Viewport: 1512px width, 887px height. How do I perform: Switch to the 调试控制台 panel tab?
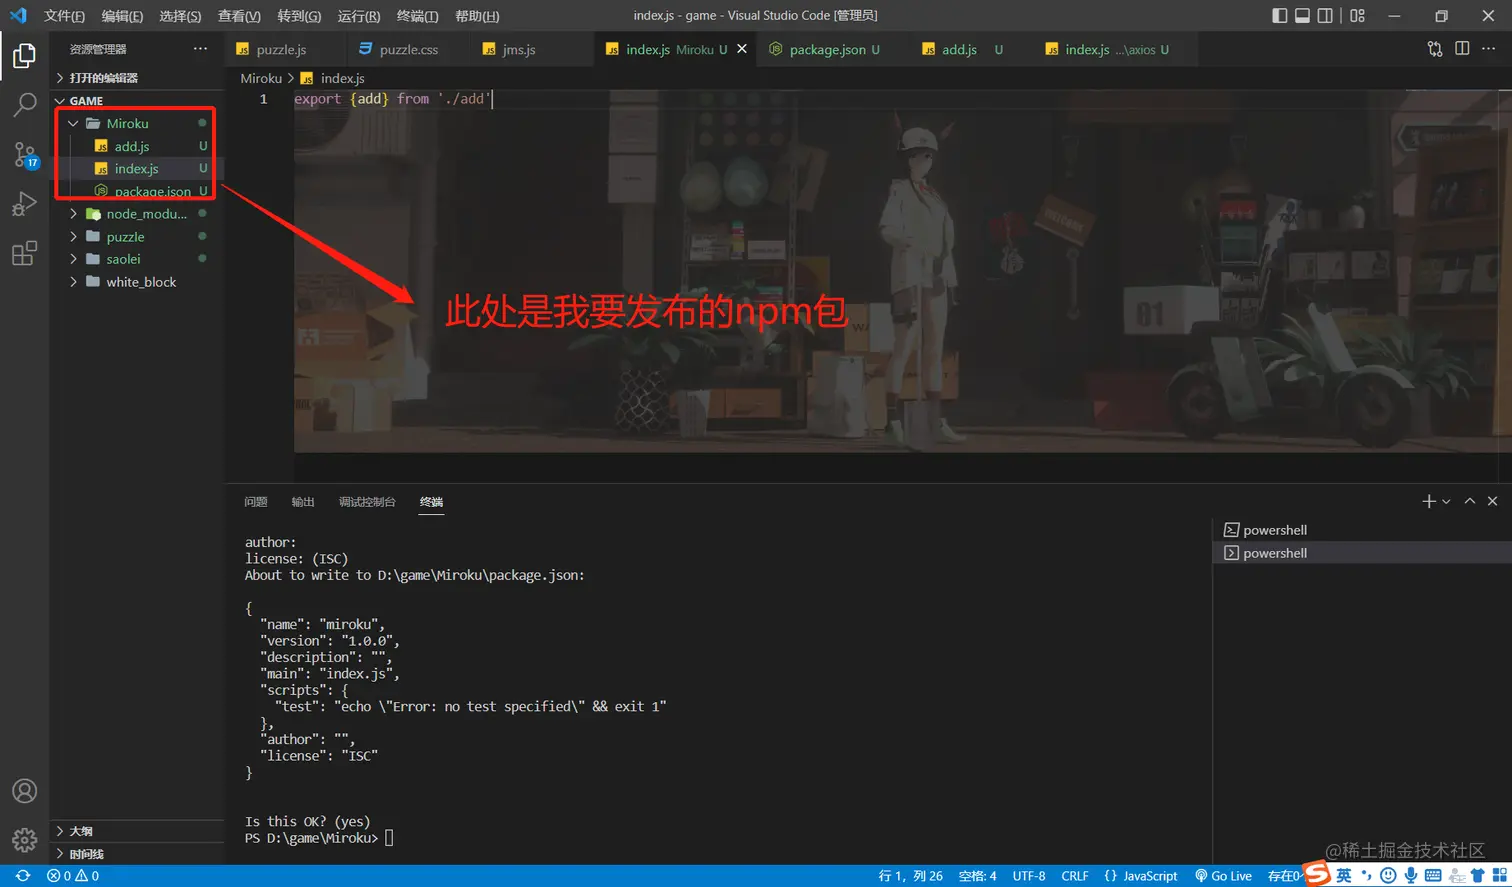(367, 502)
